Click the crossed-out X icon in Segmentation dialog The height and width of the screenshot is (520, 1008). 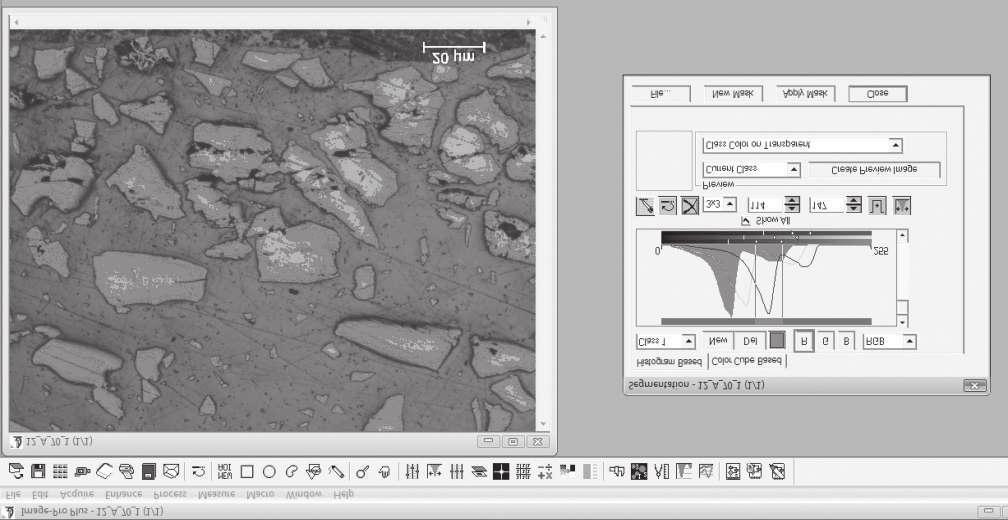click(690, 206)
